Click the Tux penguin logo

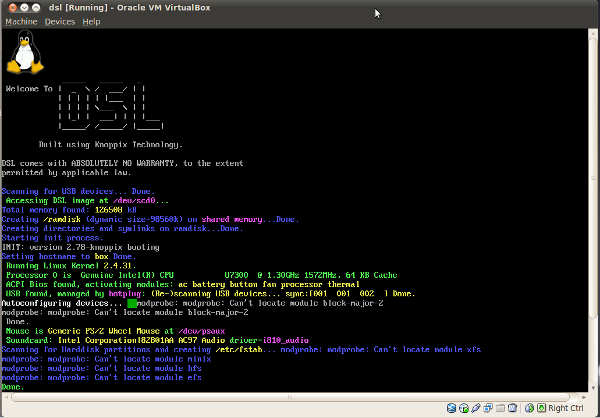[25, 52]
